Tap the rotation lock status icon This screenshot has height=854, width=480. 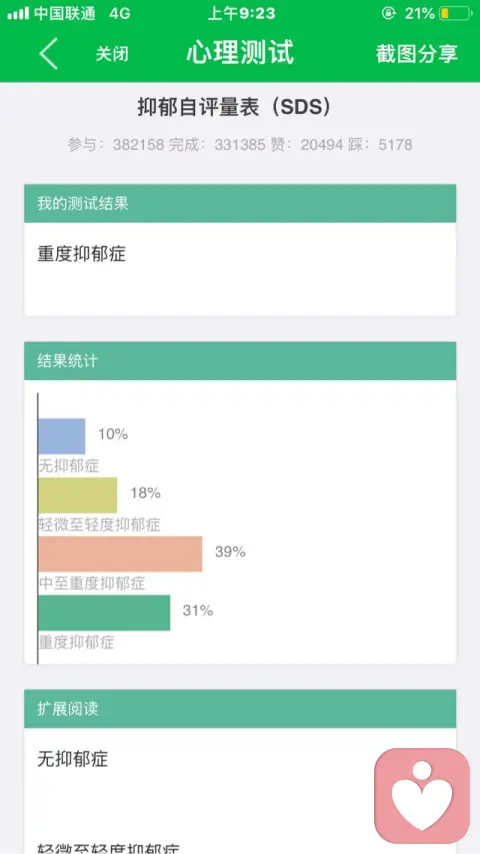(388, 14)
